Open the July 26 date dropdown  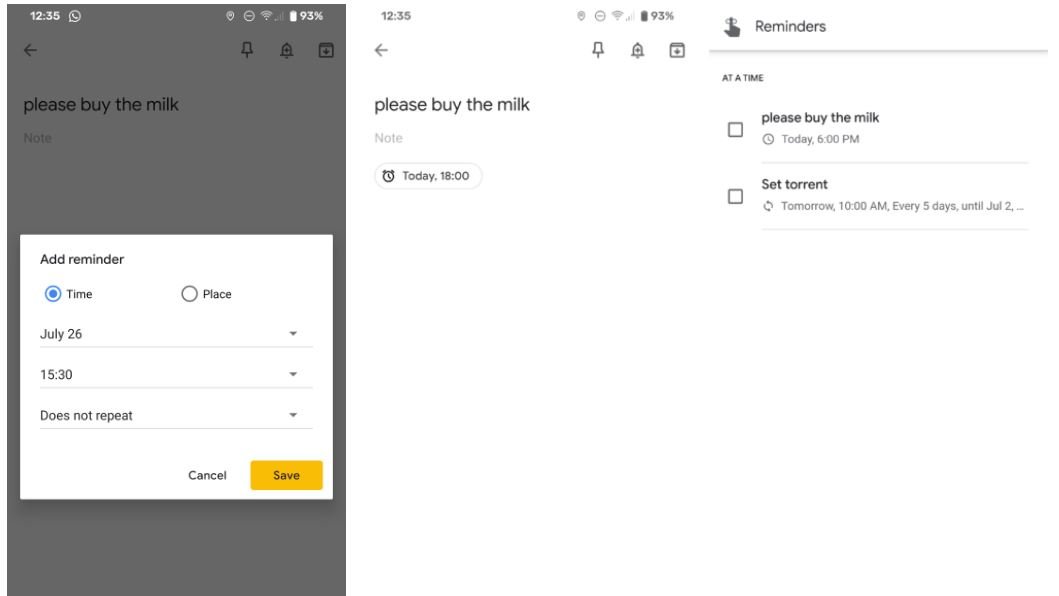[176, 334]
